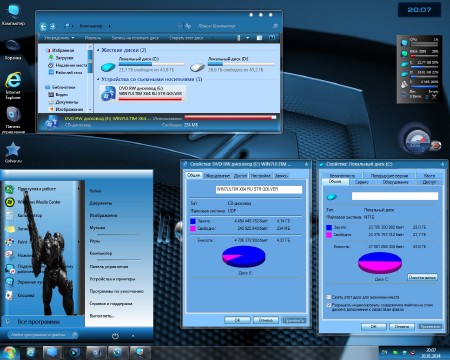Click Отмена in local disk C properties
The image size is (450, 360).
point(402,327)
